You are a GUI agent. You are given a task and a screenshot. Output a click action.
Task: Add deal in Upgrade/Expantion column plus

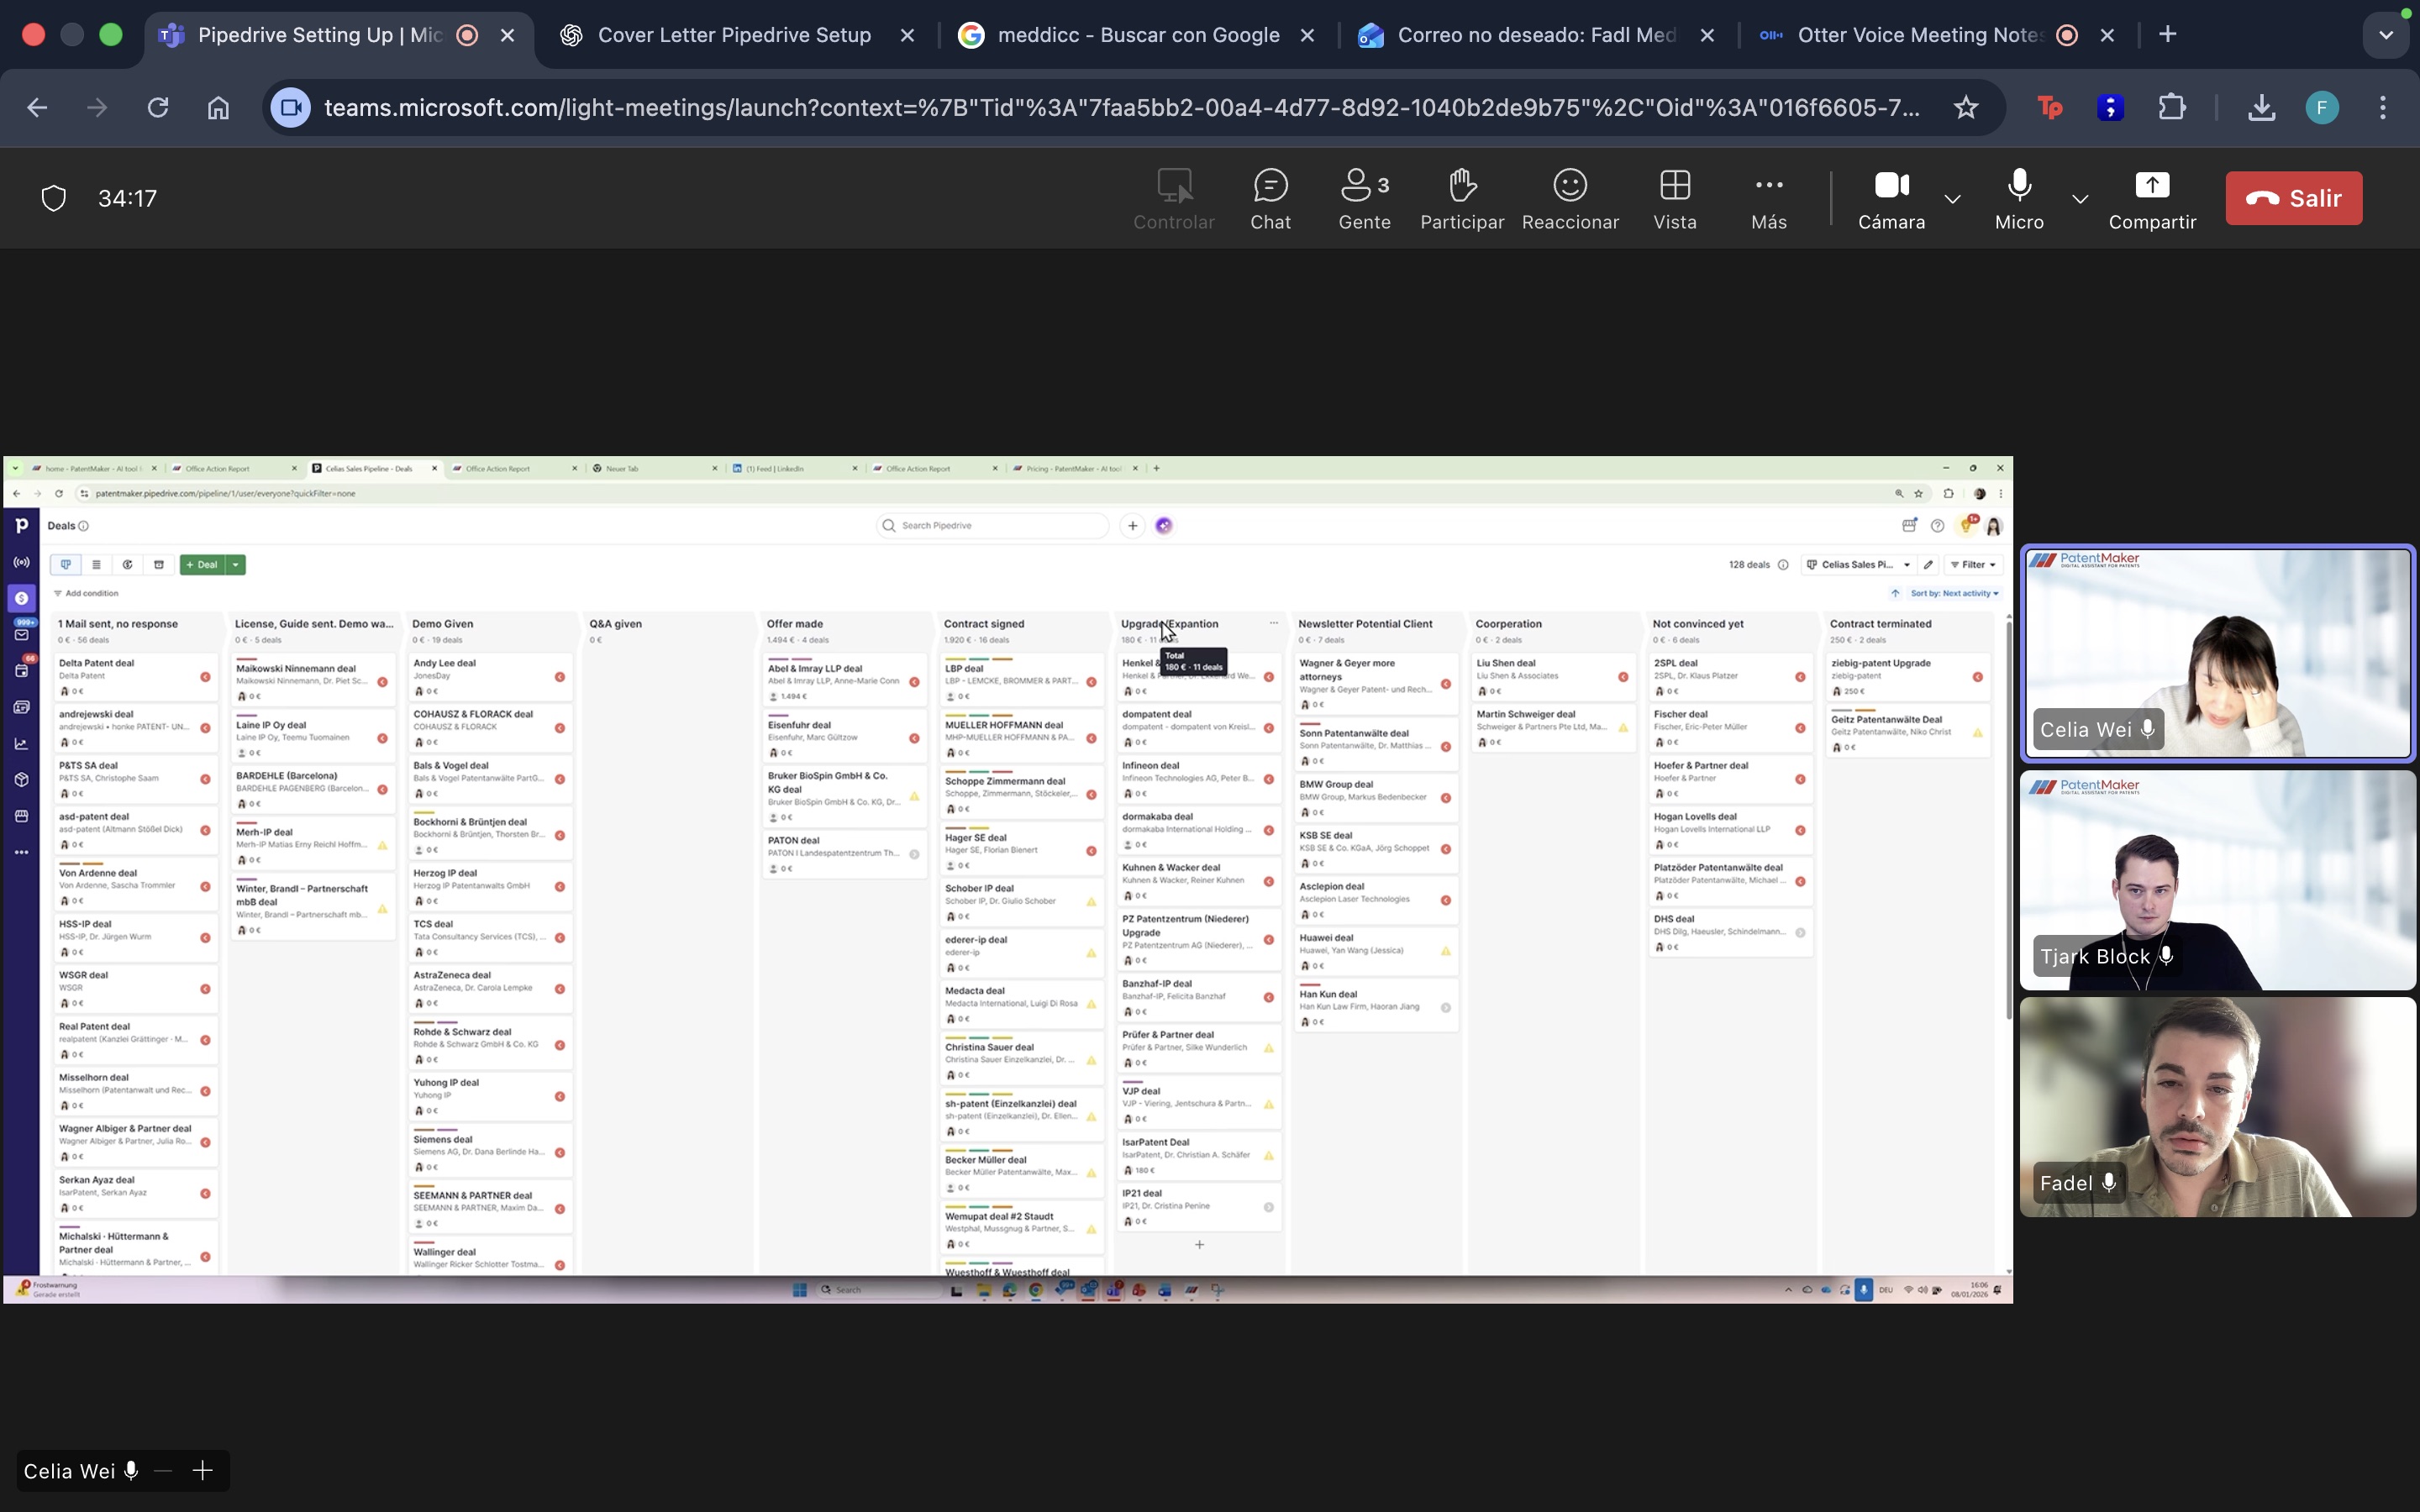point(1199,1244)
